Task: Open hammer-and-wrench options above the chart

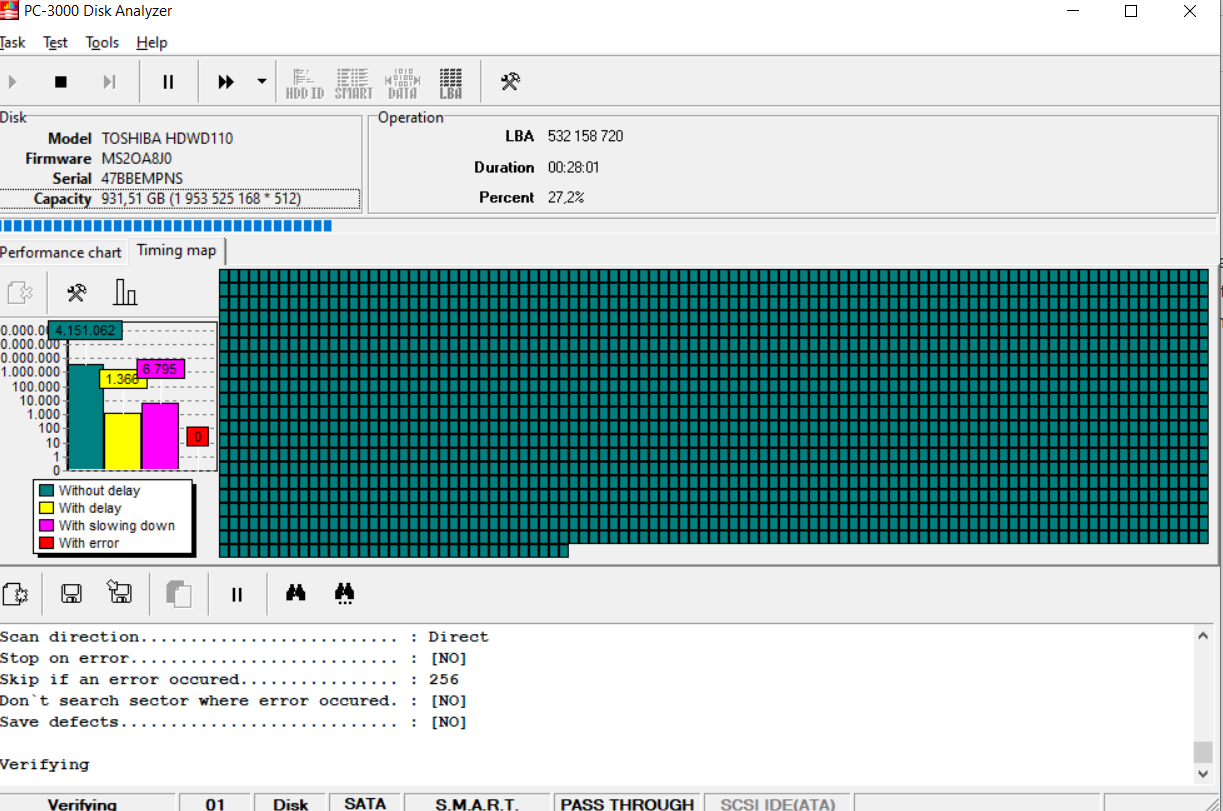Action: point(76,292)
